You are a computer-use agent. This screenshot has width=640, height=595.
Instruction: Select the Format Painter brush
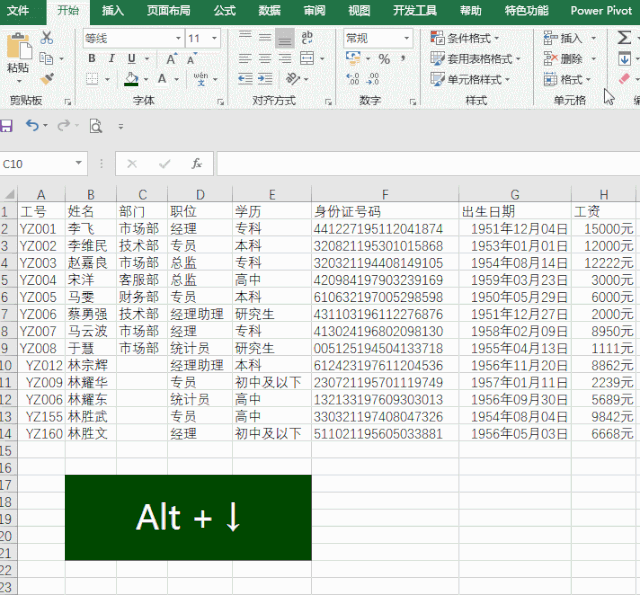click(47, 78)
